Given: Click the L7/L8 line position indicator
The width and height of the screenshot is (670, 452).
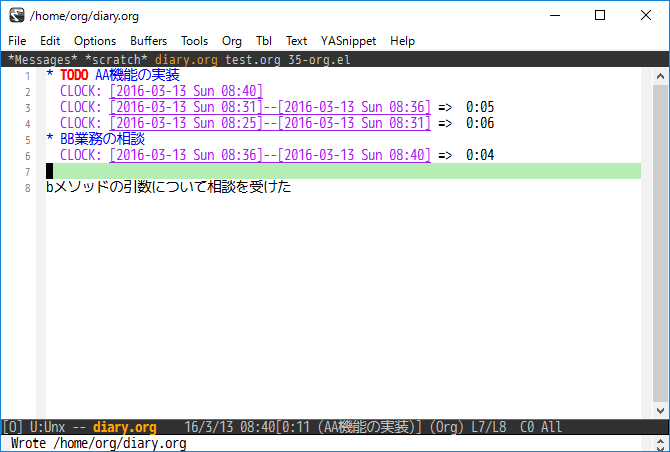Looking at the screenshot, I should [x=489, y=427].
